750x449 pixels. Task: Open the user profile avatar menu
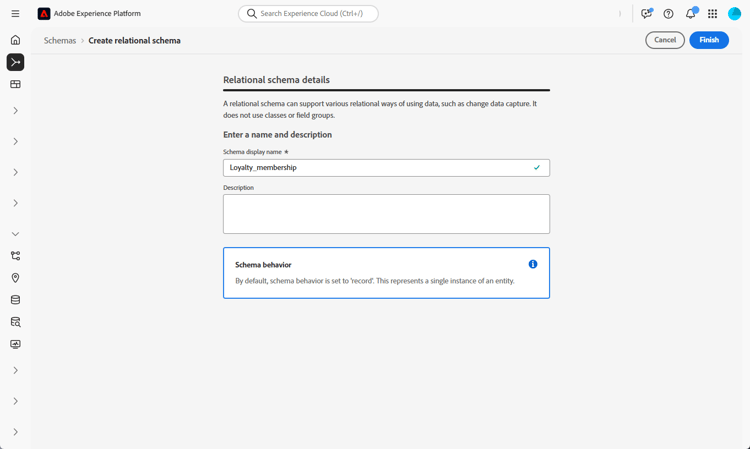735,14
